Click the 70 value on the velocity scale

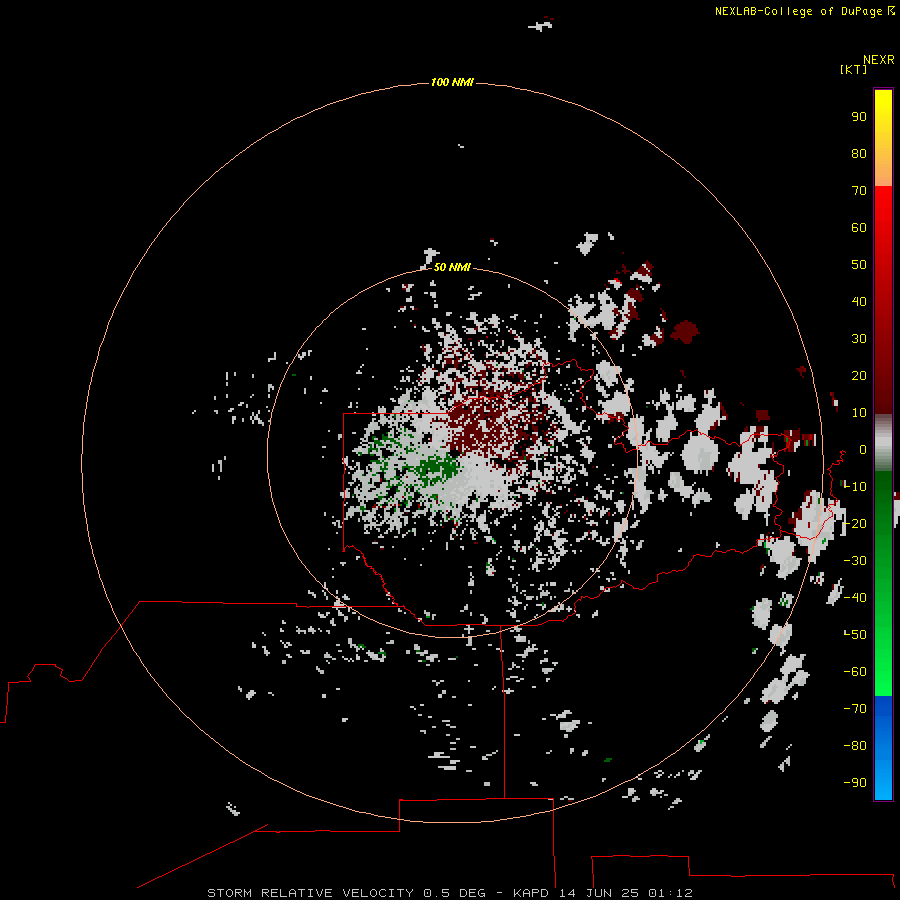click(x=859, y=191)
